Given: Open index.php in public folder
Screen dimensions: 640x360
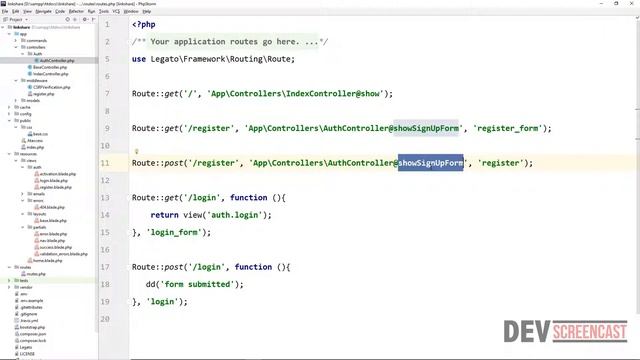Looking at the screenshot, I should click(32, 147).
